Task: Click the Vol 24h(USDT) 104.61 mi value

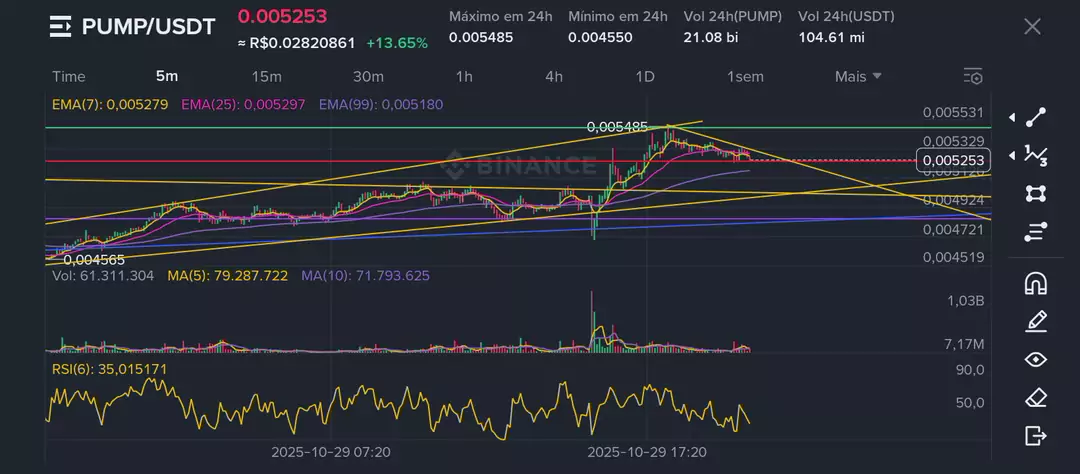Action: pyautogui.click(x=831, y=37)
